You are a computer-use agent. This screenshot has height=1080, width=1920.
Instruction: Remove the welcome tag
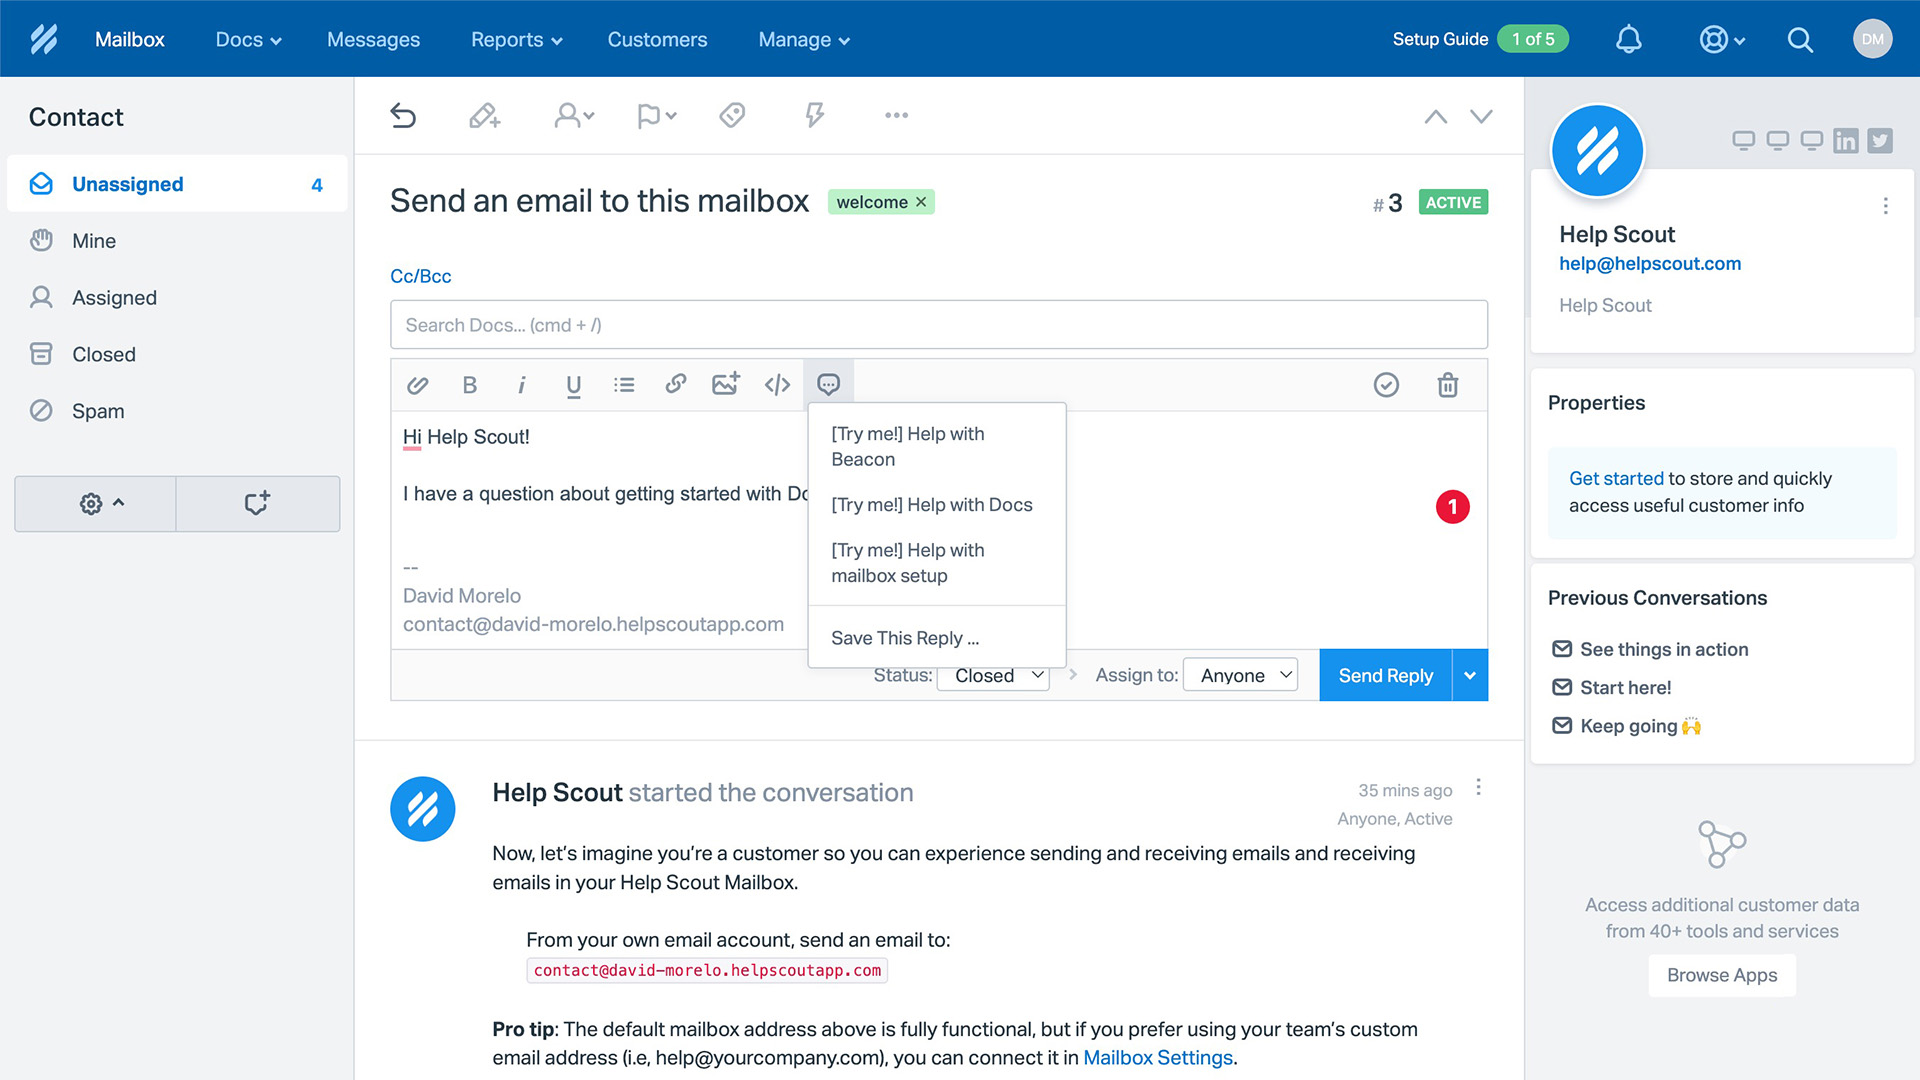(921, 202)
